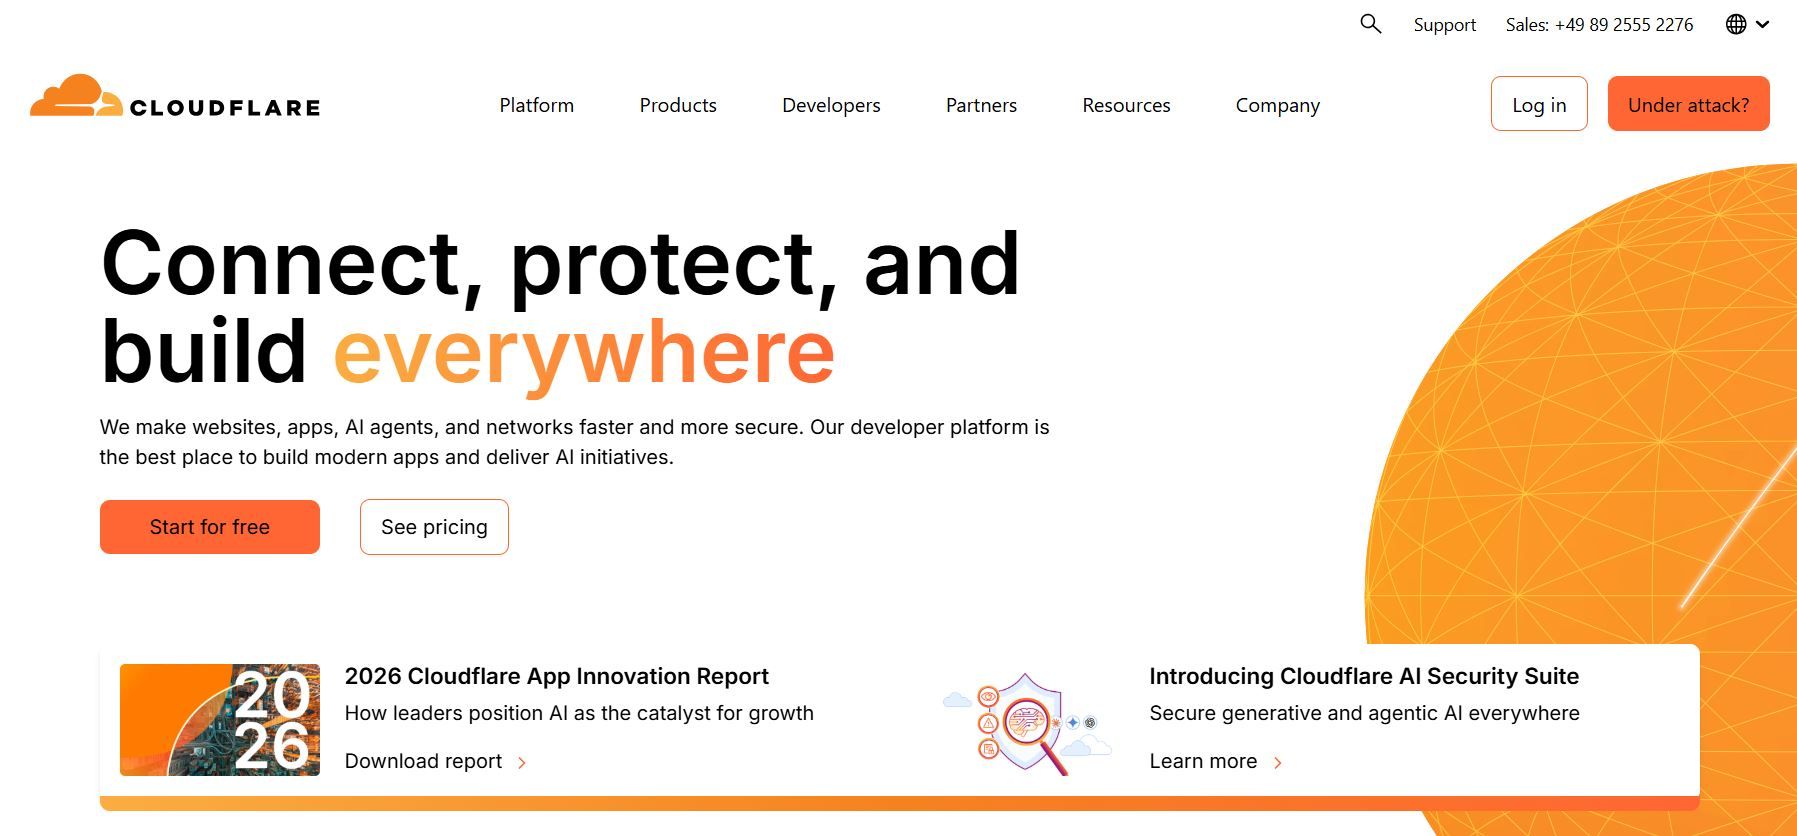
Task: Click the arrow beside Download report
Action: [522, 763]
